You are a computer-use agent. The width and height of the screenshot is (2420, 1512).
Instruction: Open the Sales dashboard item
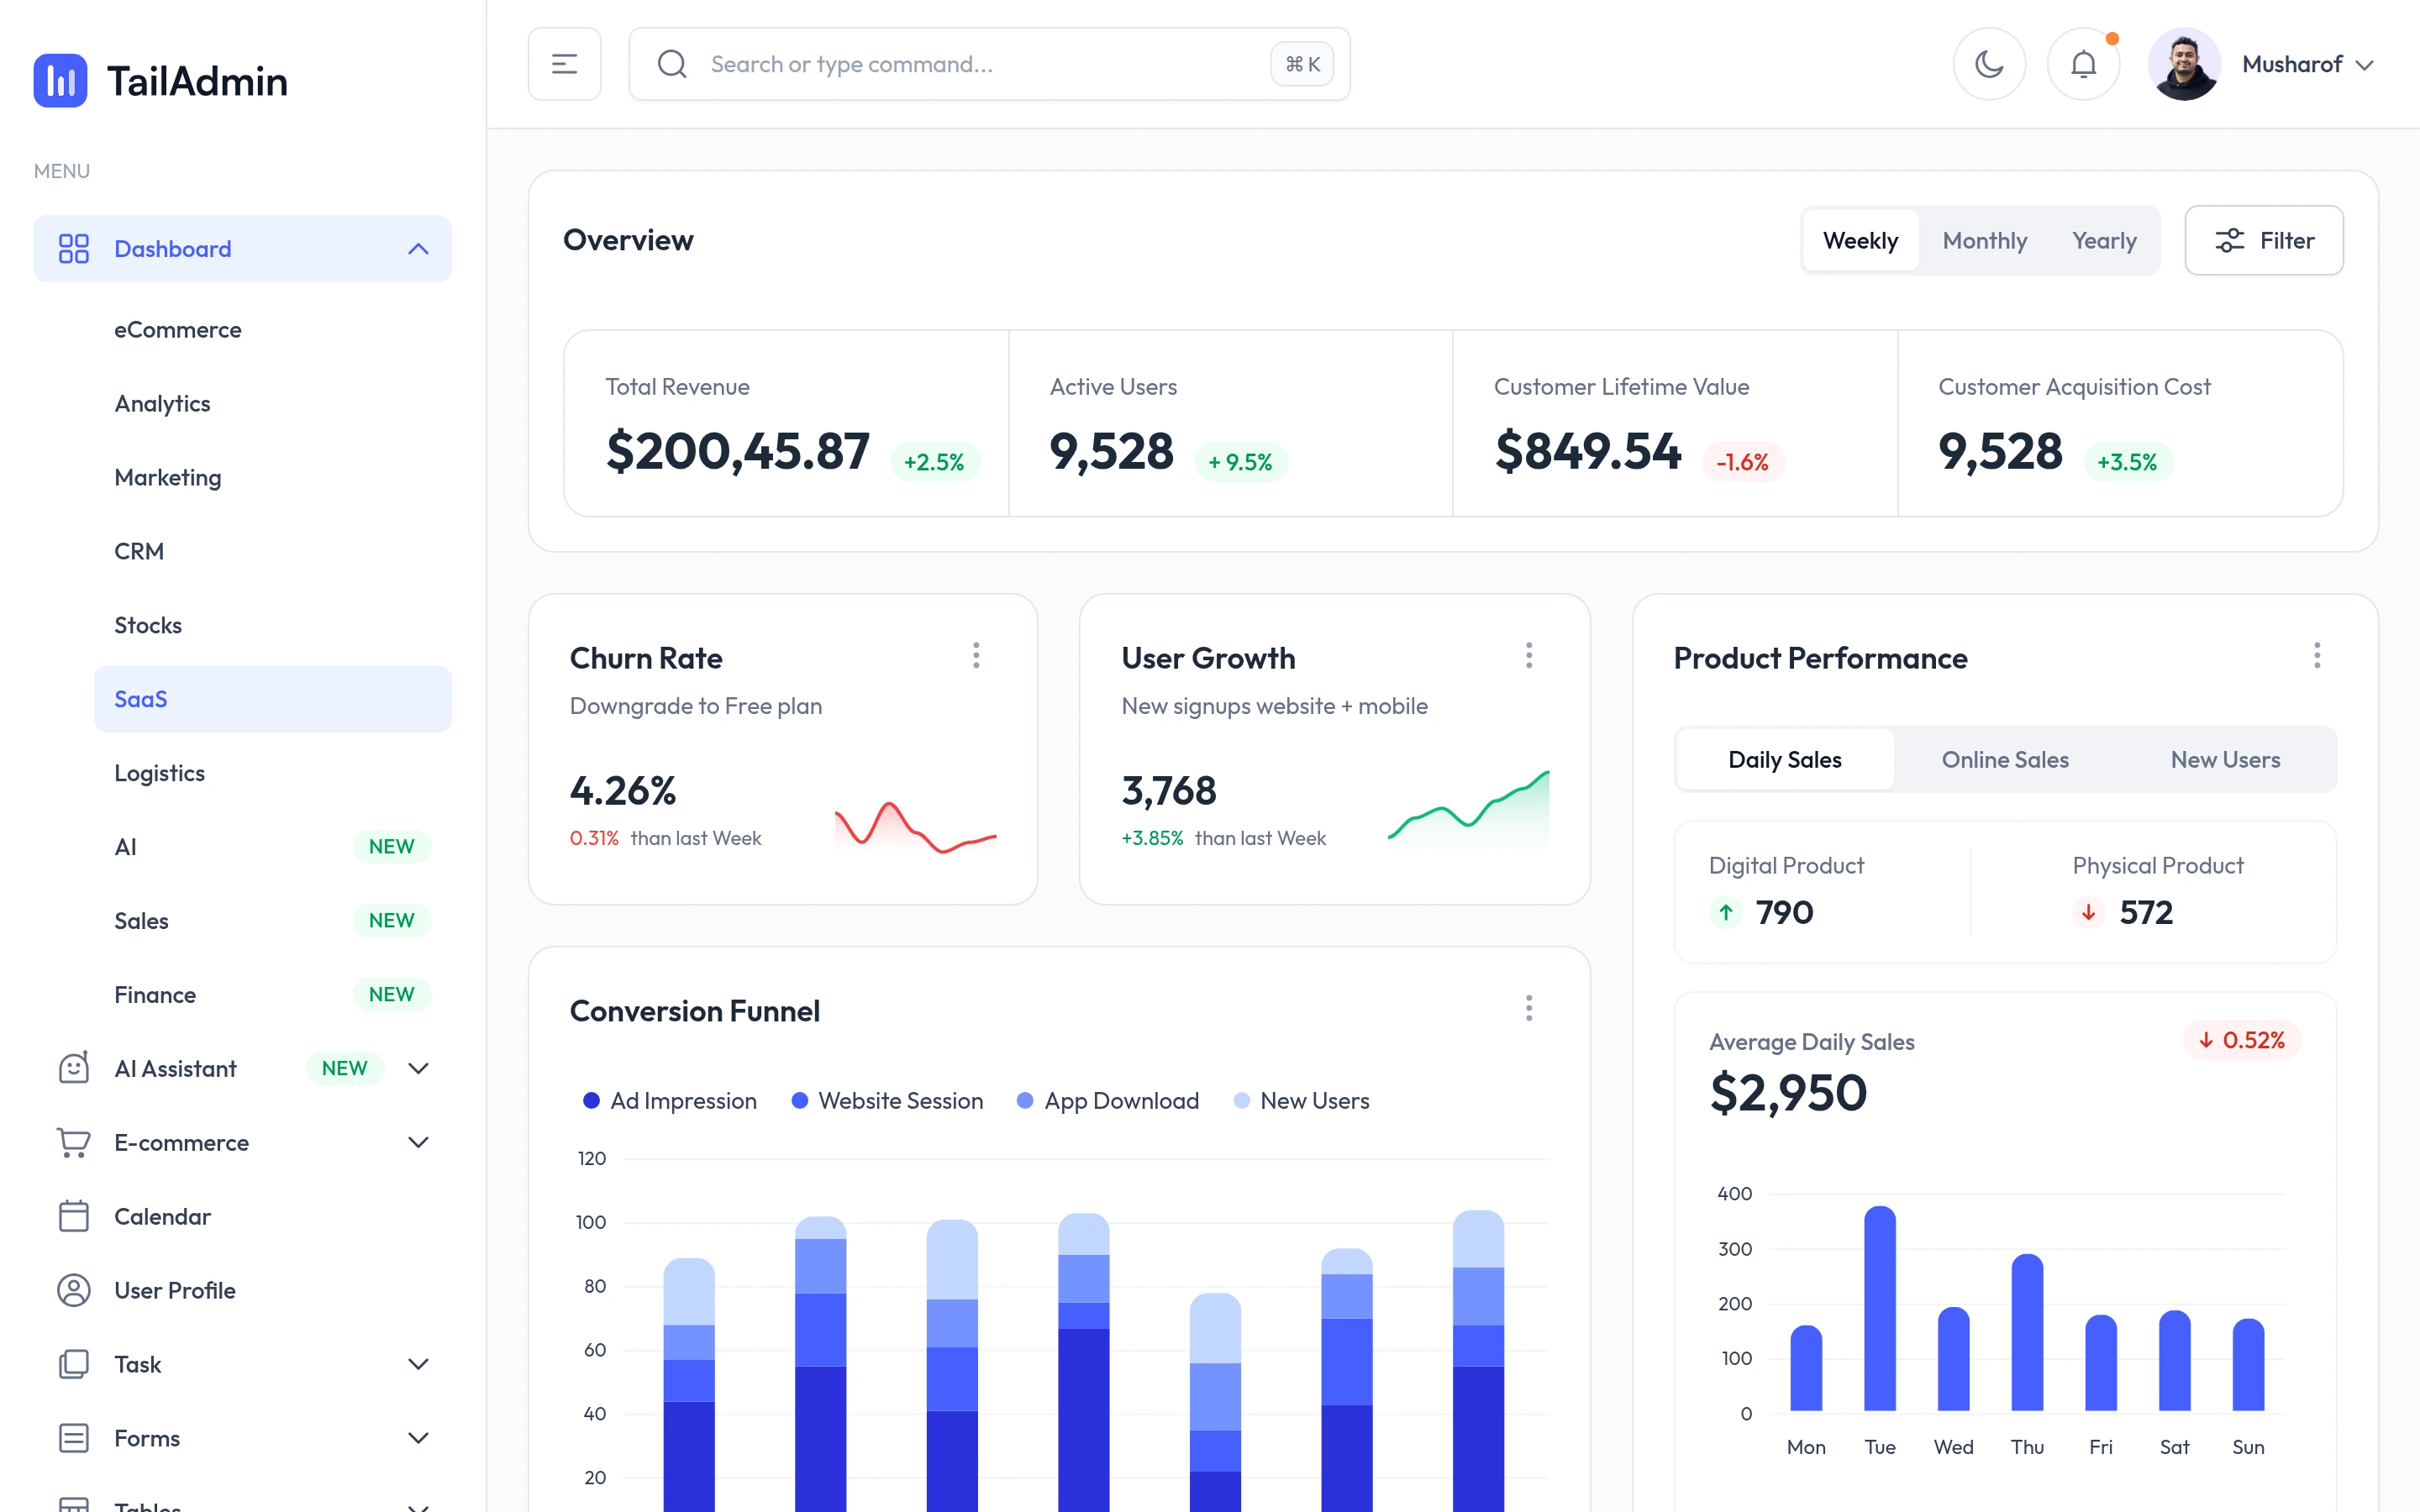coord(141,921)
